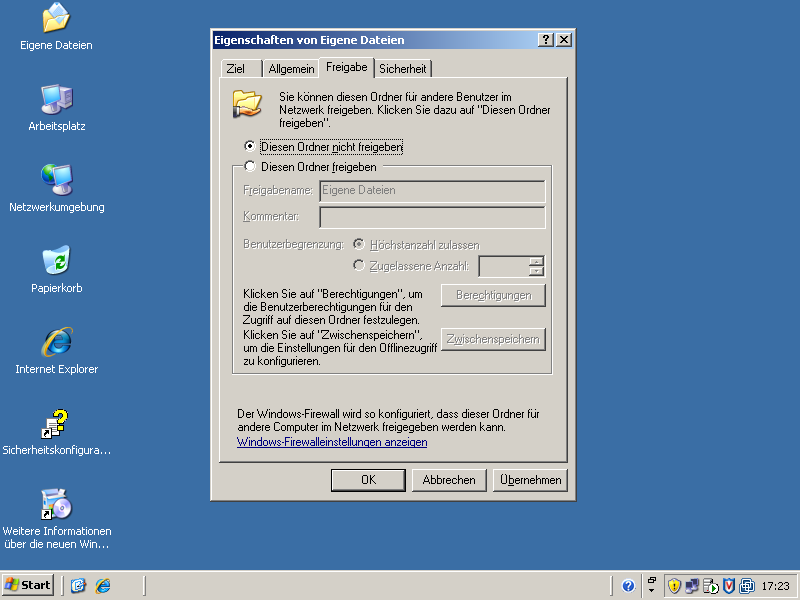Click the Zwischenspeichern button
800x600 pixels.
click(x=493, y=339)
